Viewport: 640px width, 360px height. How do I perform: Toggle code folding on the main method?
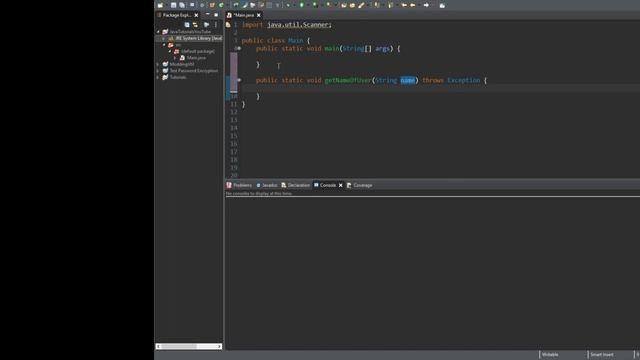pos(239,49)
